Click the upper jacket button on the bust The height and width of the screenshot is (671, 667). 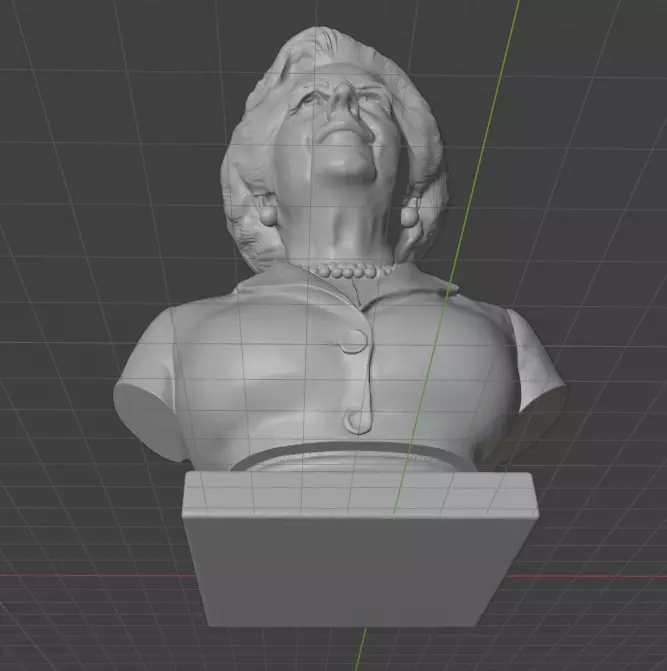(354, 341)
